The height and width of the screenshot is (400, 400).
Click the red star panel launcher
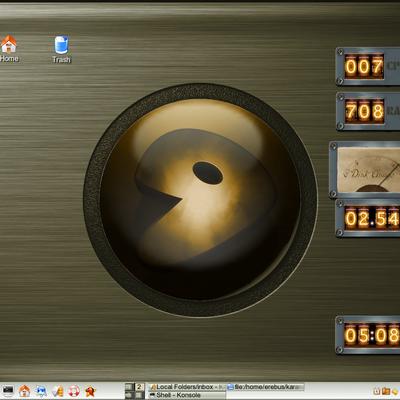(x=90, y=391)
